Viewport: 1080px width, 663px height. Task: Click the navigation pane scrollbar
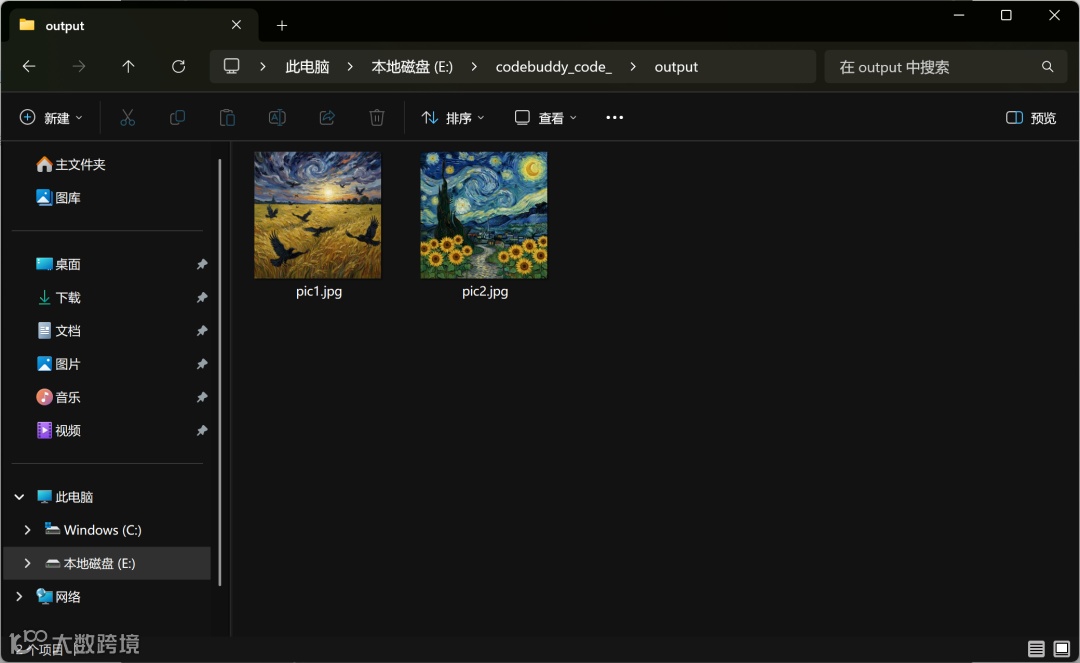220,372
